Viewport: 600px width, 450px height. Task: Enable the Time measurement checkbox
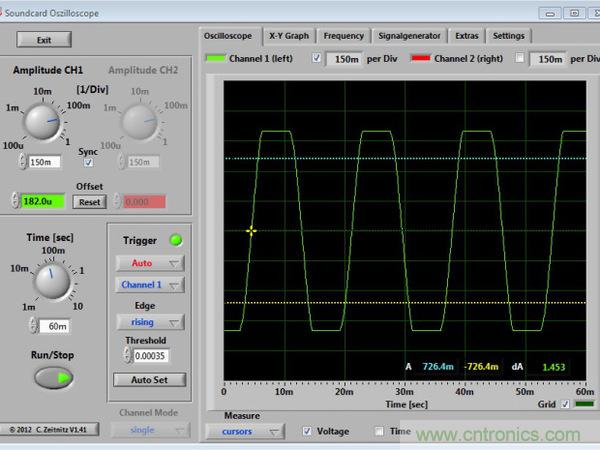click(x=379, y=431)
